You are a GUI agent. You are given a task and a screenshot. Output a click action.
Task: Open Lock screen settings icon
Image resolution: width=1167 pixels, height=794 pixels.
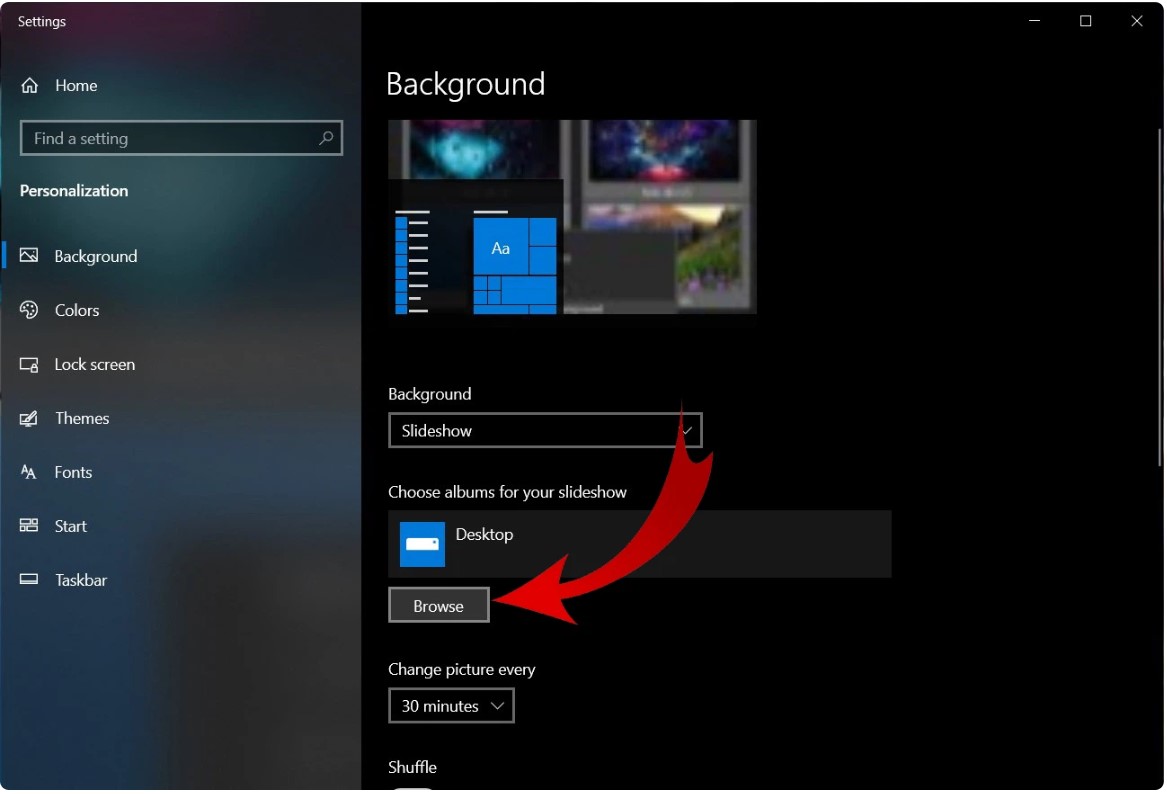tap(29, 364)
